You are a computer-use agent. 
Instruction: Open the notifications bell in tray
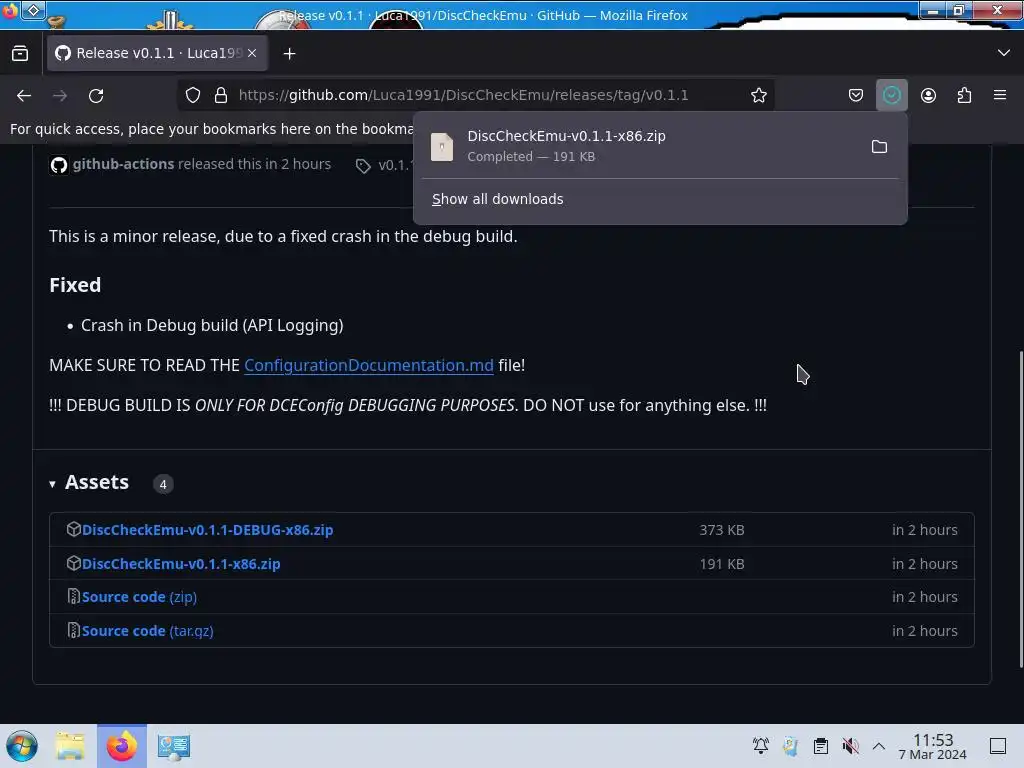pos(760,746)
